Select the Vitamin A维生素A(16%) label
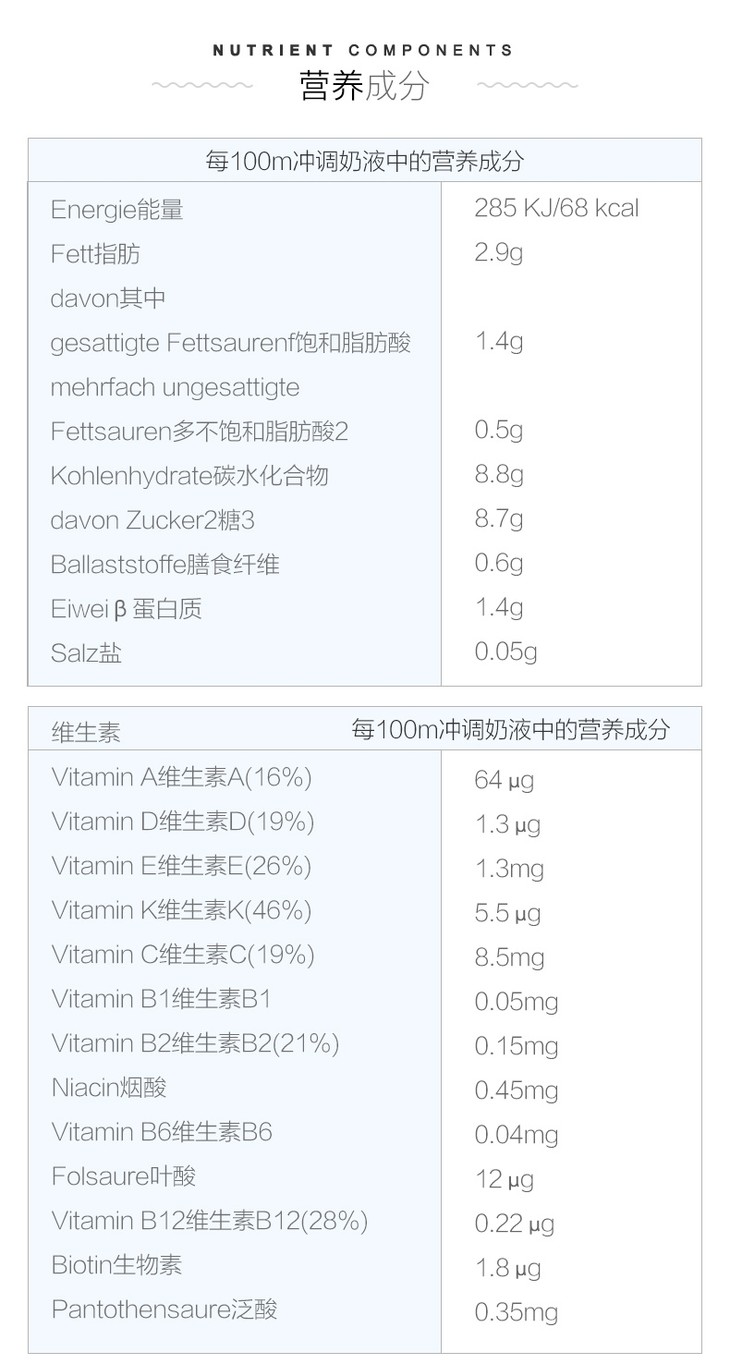The image size is (730, 1364). tap(182, 777)
